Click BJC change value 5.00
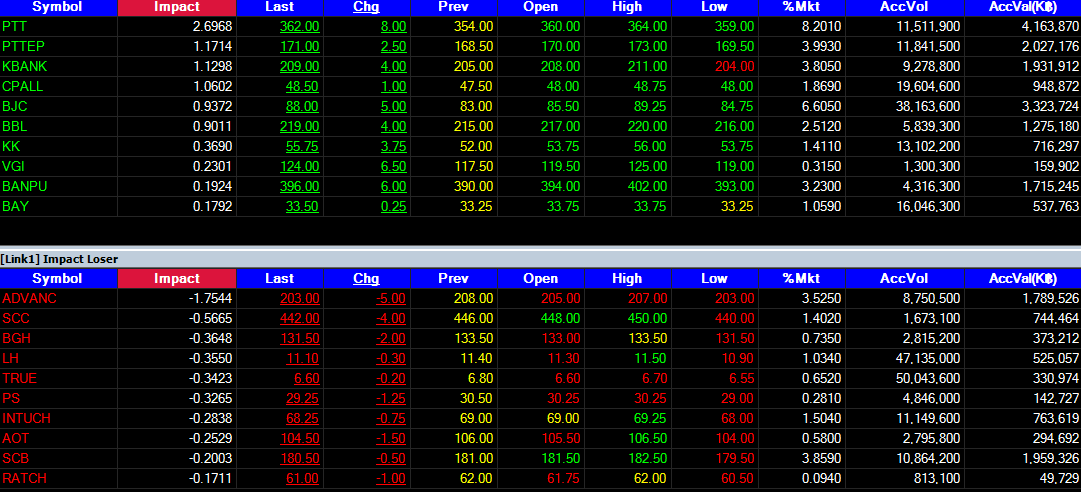This screenshot has width=1081, height=492. [393, 106]
